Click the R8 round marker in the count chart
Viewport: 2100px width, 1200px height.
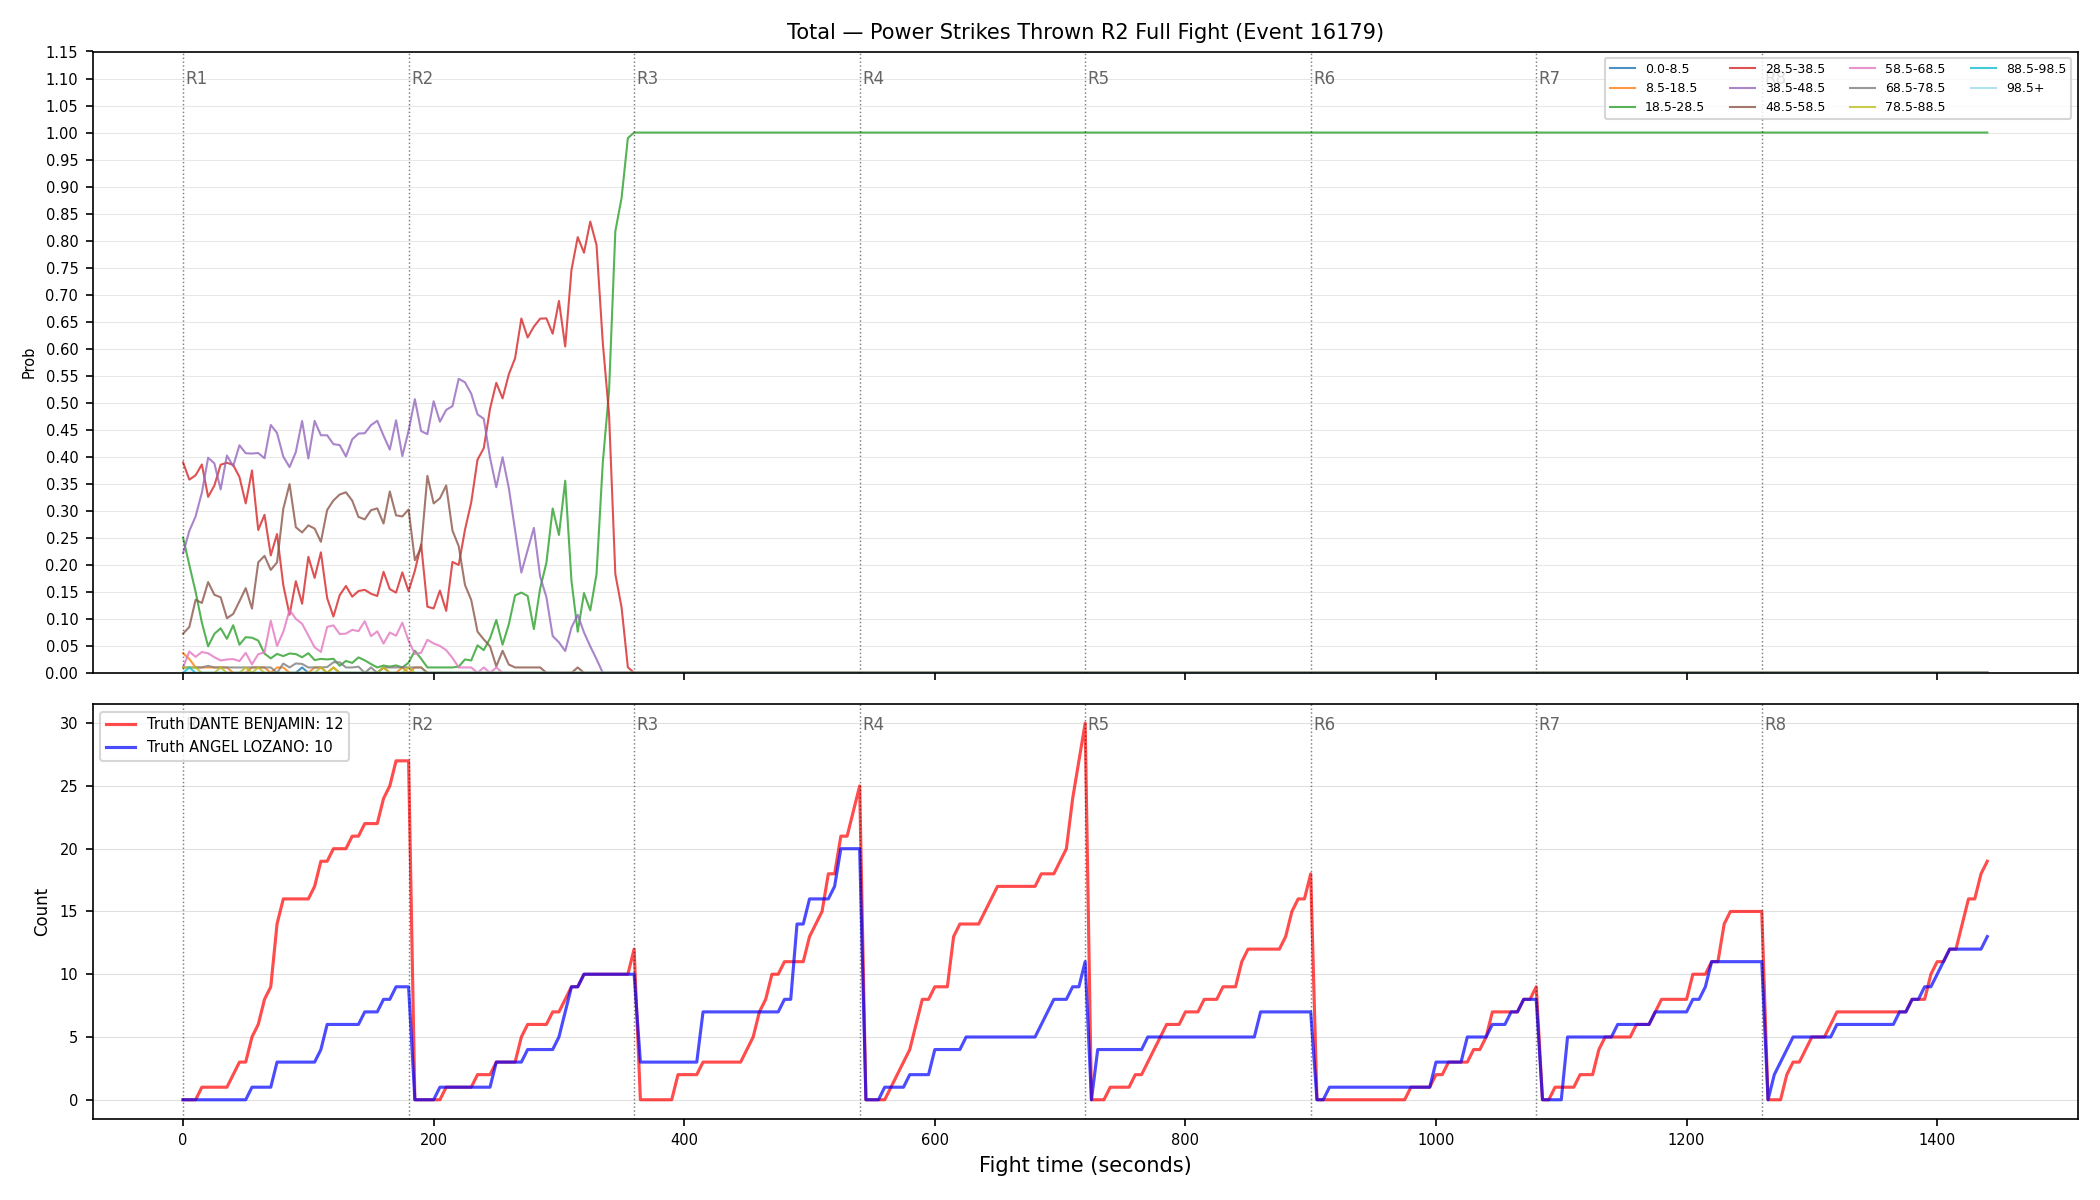pos(1775,724)
